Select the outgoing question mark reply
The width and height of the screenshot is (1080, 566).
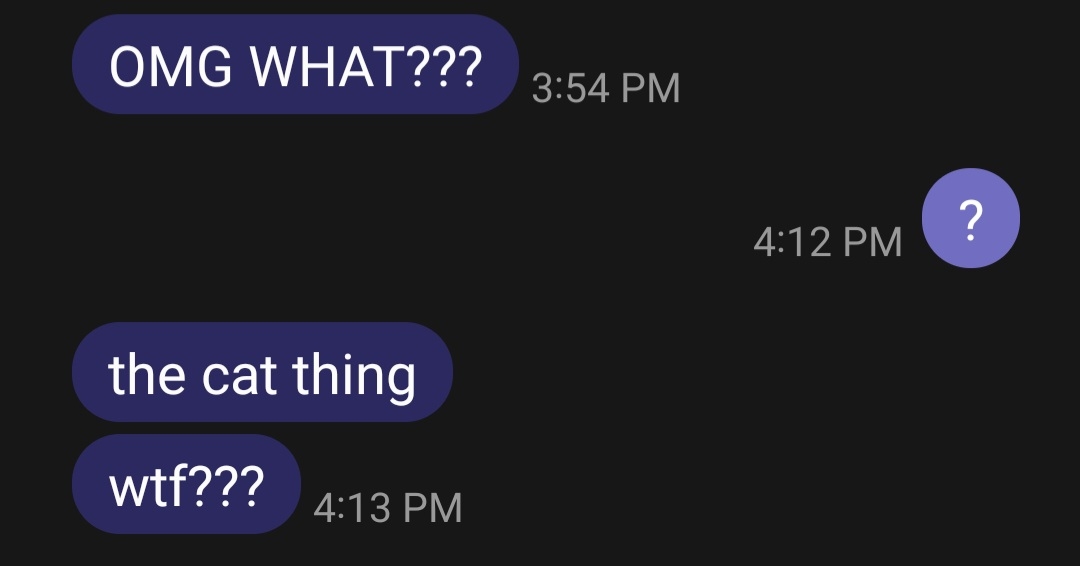pos(970,219)
